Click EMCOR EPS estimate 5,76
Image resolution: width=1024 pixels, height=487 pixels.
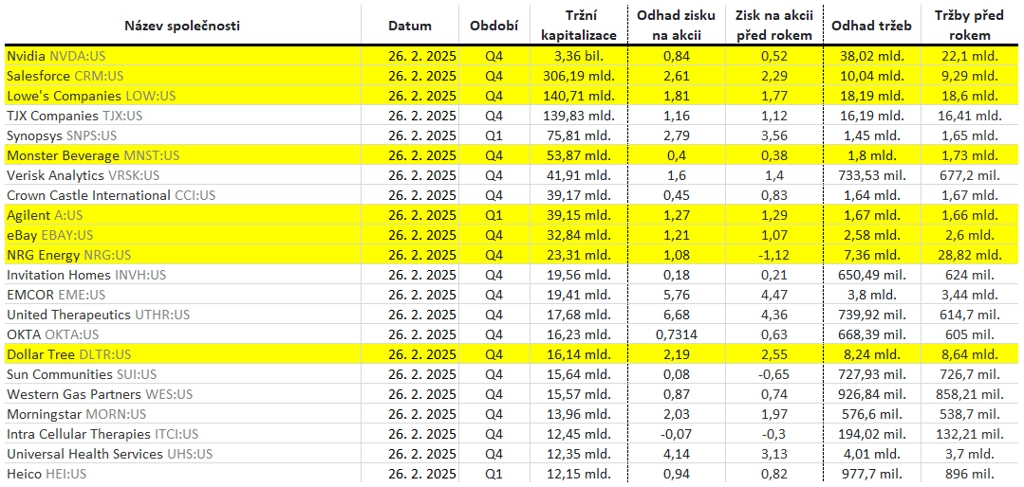676,294
